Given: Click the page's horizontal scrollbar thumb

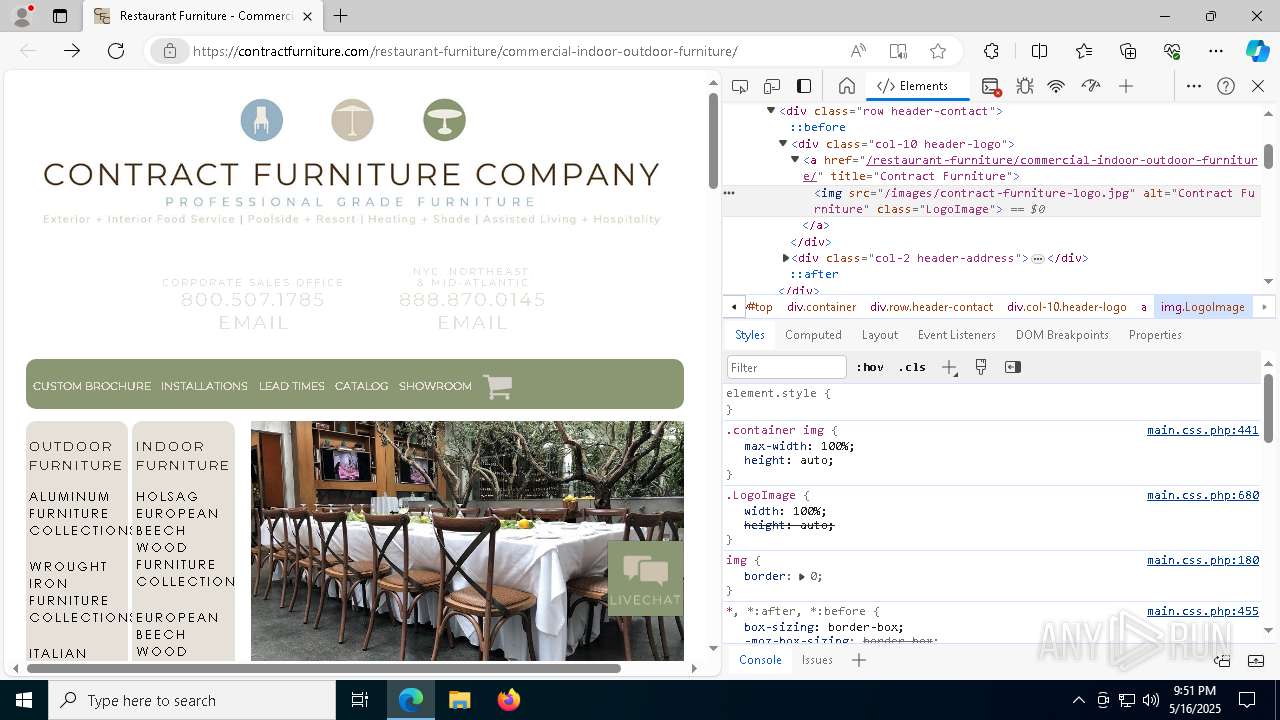Looking at the screenshot, I should point(324,668).
